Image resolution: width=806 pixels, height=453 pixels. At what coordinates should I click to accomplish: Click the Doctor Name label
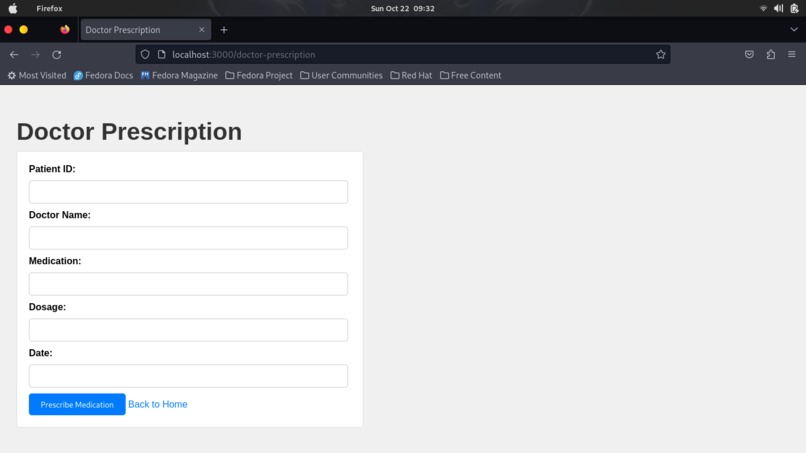tap(60, 215)
